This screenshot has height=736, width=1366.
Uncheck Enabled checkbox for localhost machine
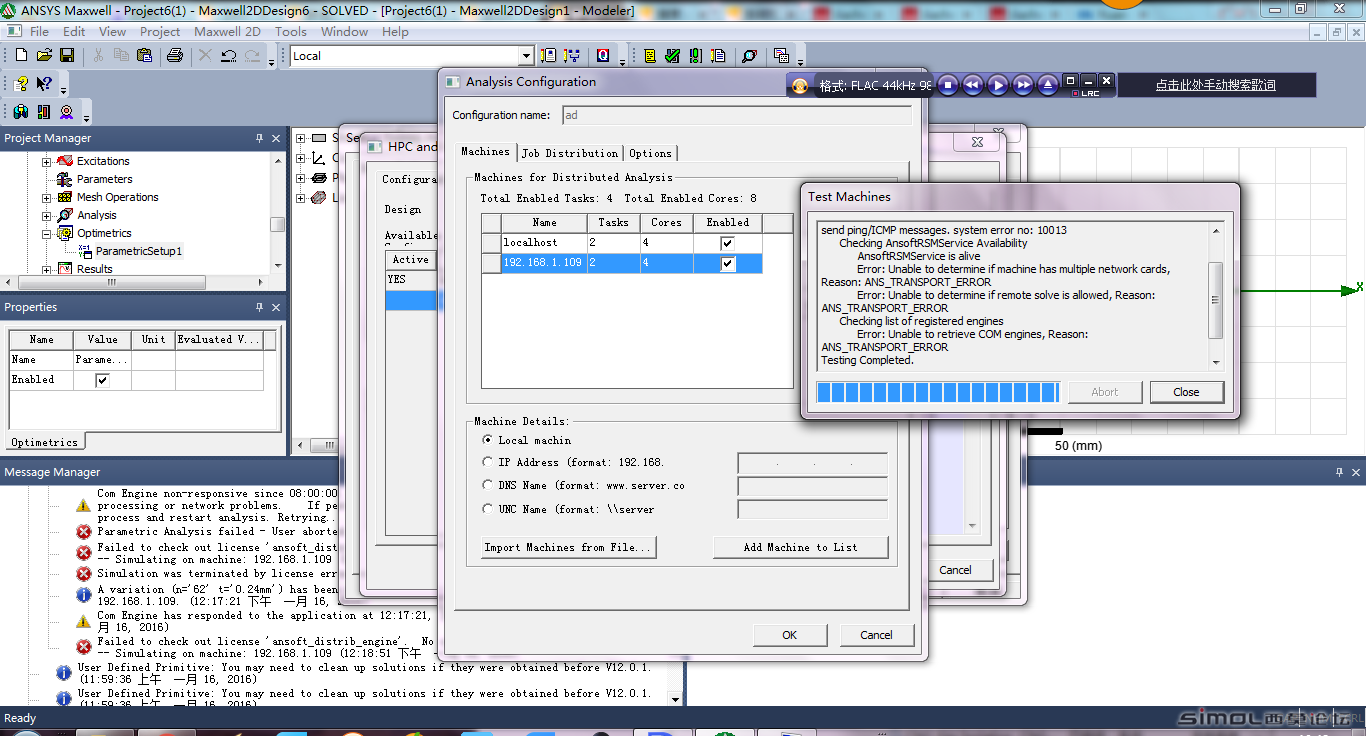[727, 243]
